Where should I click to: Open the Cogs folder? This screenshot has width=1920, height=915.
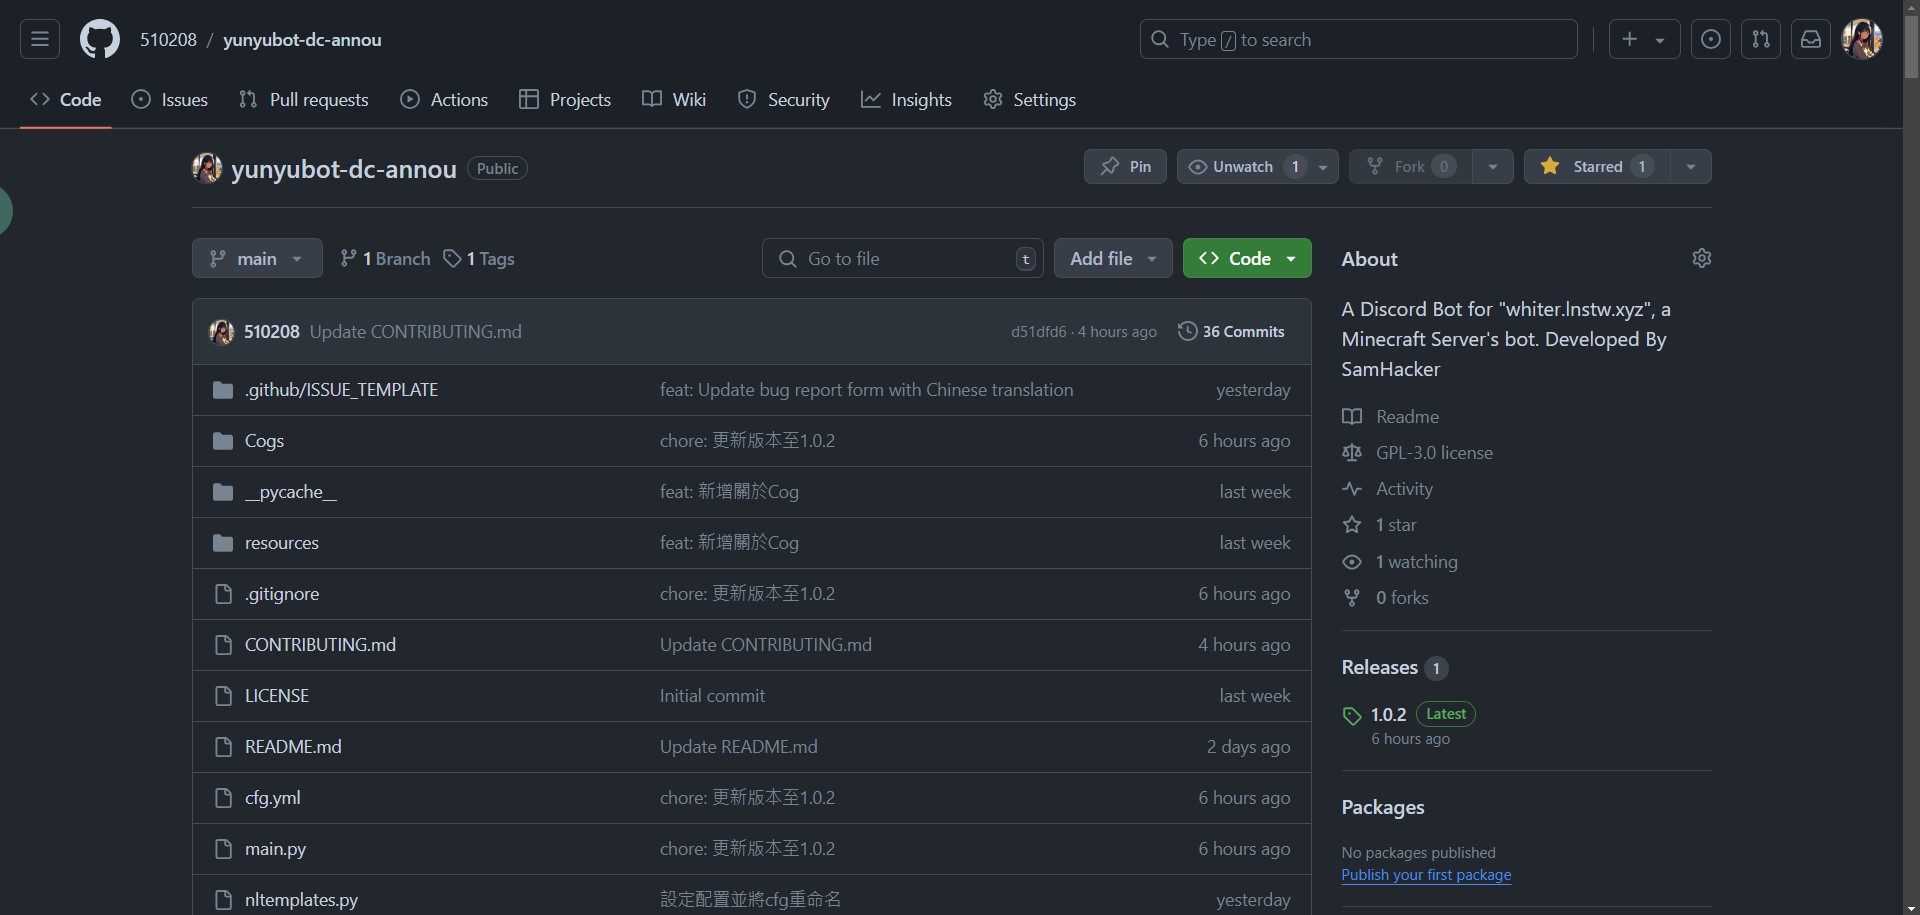264,441
